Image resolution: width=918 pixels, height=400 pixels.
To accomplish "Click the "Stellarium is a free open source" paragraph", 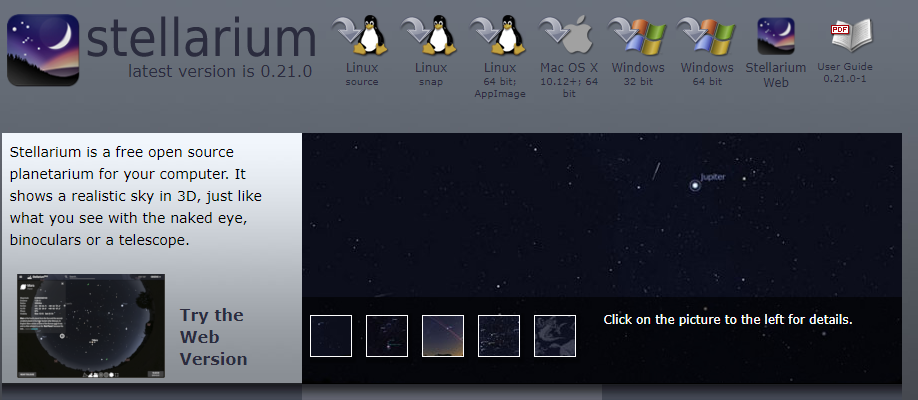I will [136, 196].
